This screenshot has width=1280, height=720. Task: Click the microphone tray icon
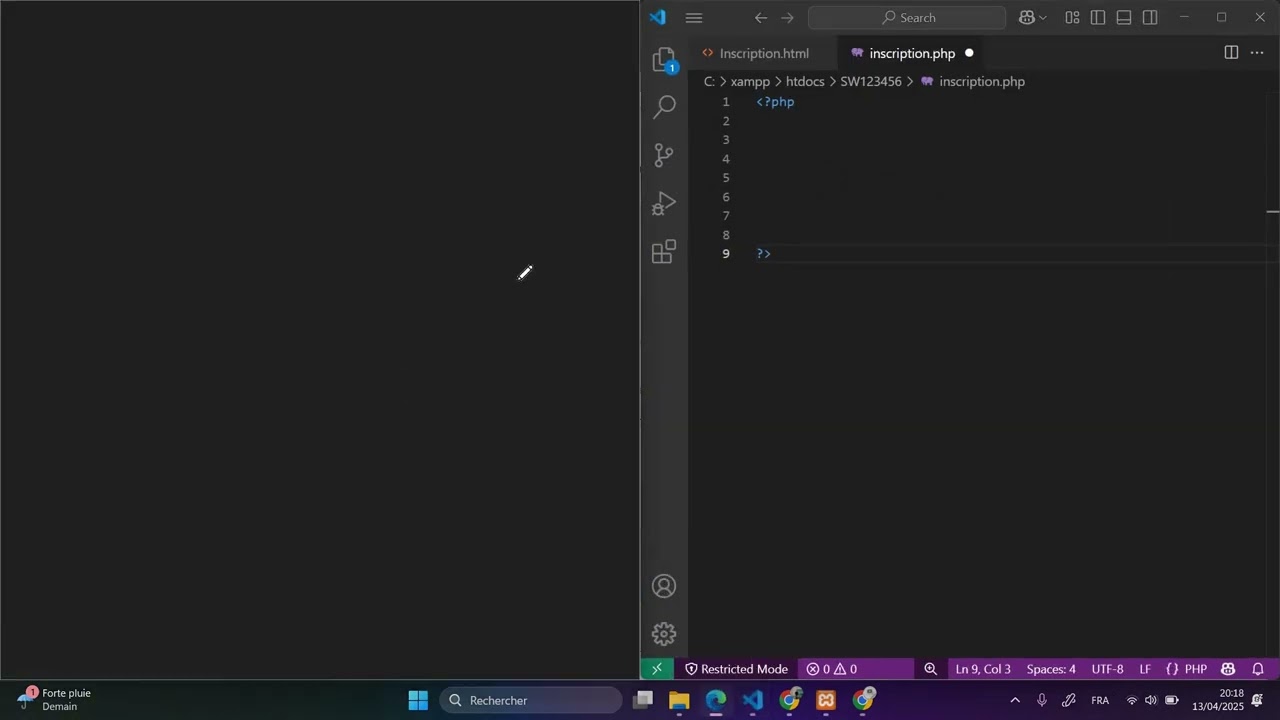coord(1042,700)
